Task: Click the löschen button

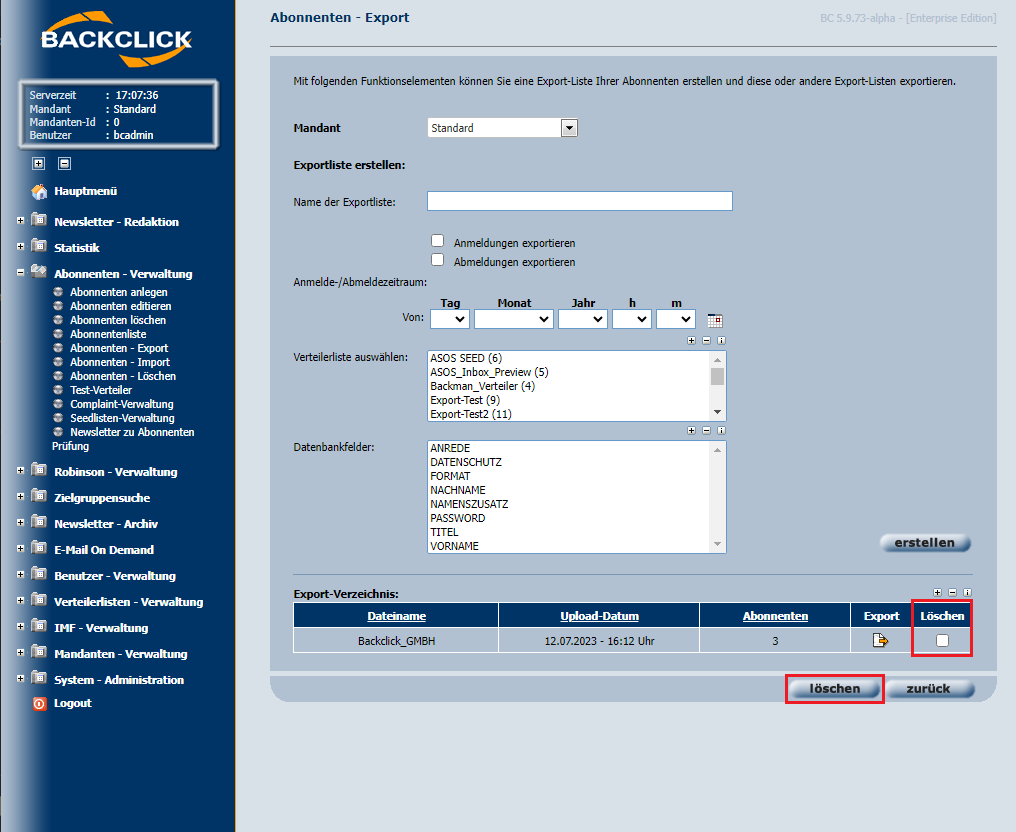Action: [x=835, y=689]
